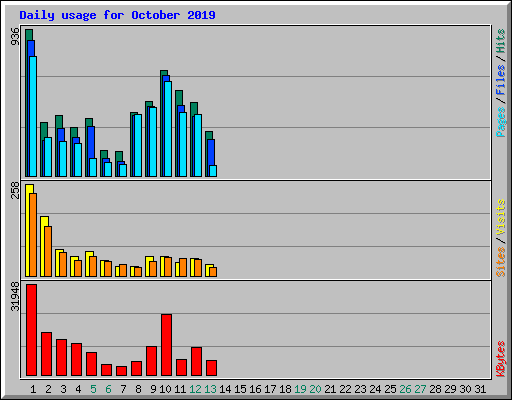Screen dimensions: 512x400
Task: Click the day 9 red KBytes bar
Action: pos(151,361)
